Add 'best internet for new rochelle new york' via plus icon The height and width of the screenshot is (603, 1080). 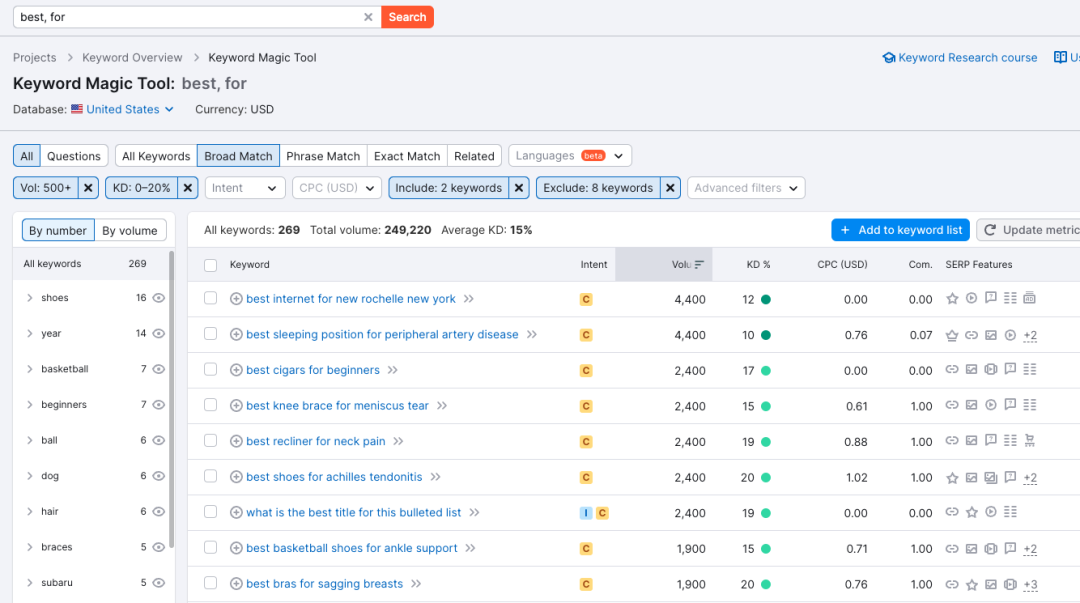(236, 299)
